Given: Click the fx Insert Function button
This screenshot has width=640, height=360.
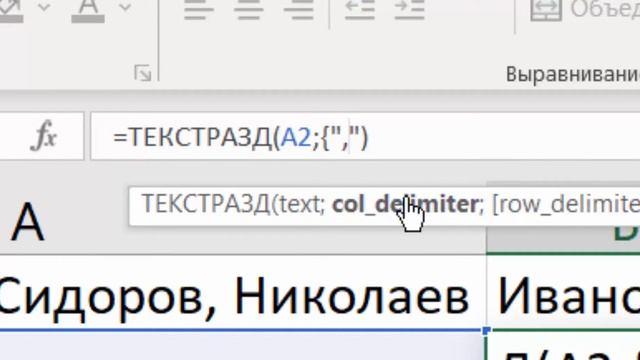Looking at the screenshot, I should click(x=43, y=136).
